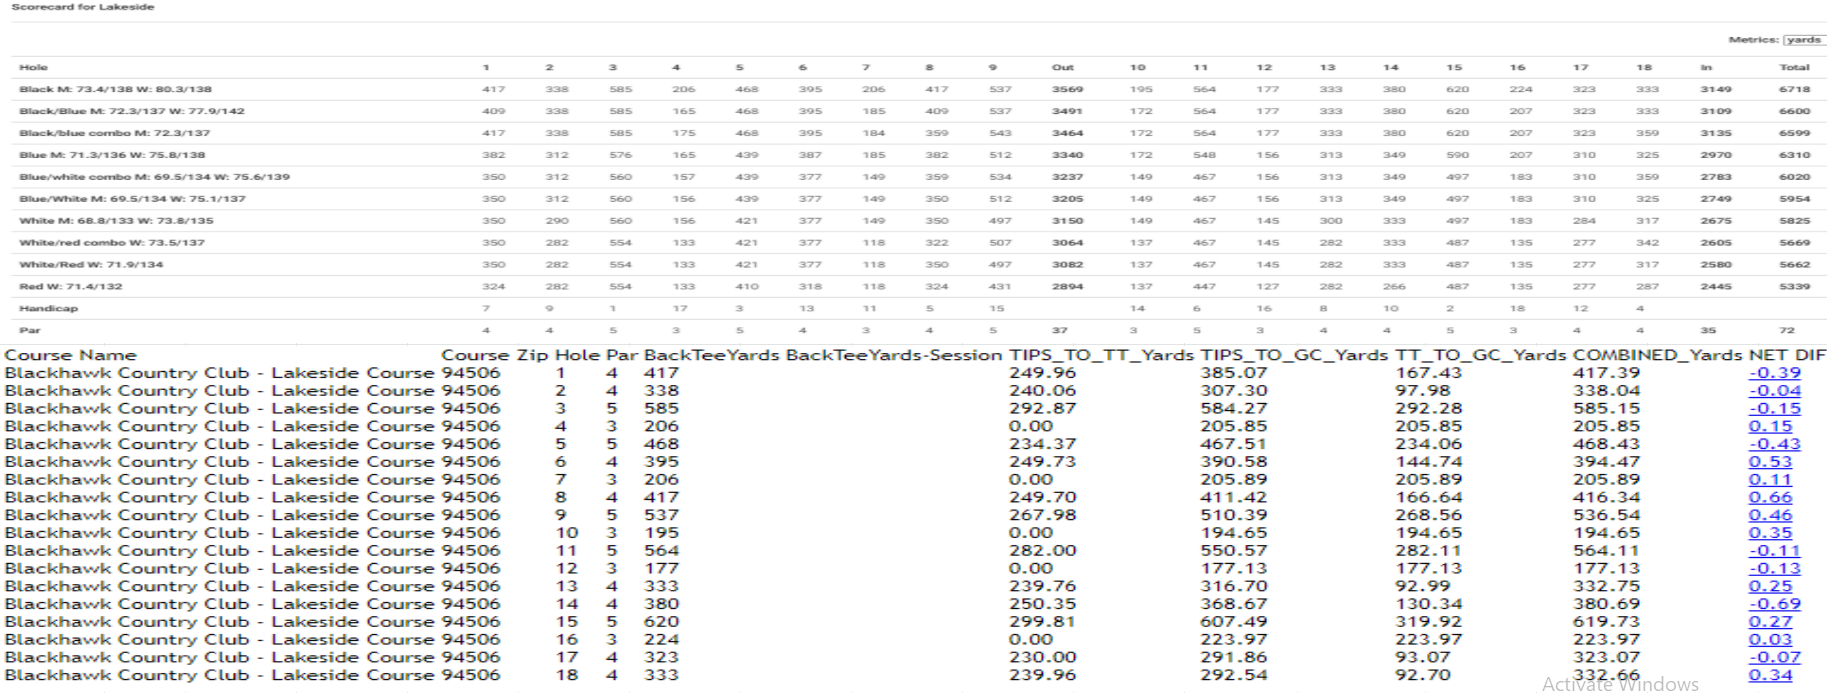This screenshot has height=693, width=1827.
Task: Open the 0.53 NET DIF link
Action: click(1770, 462)
